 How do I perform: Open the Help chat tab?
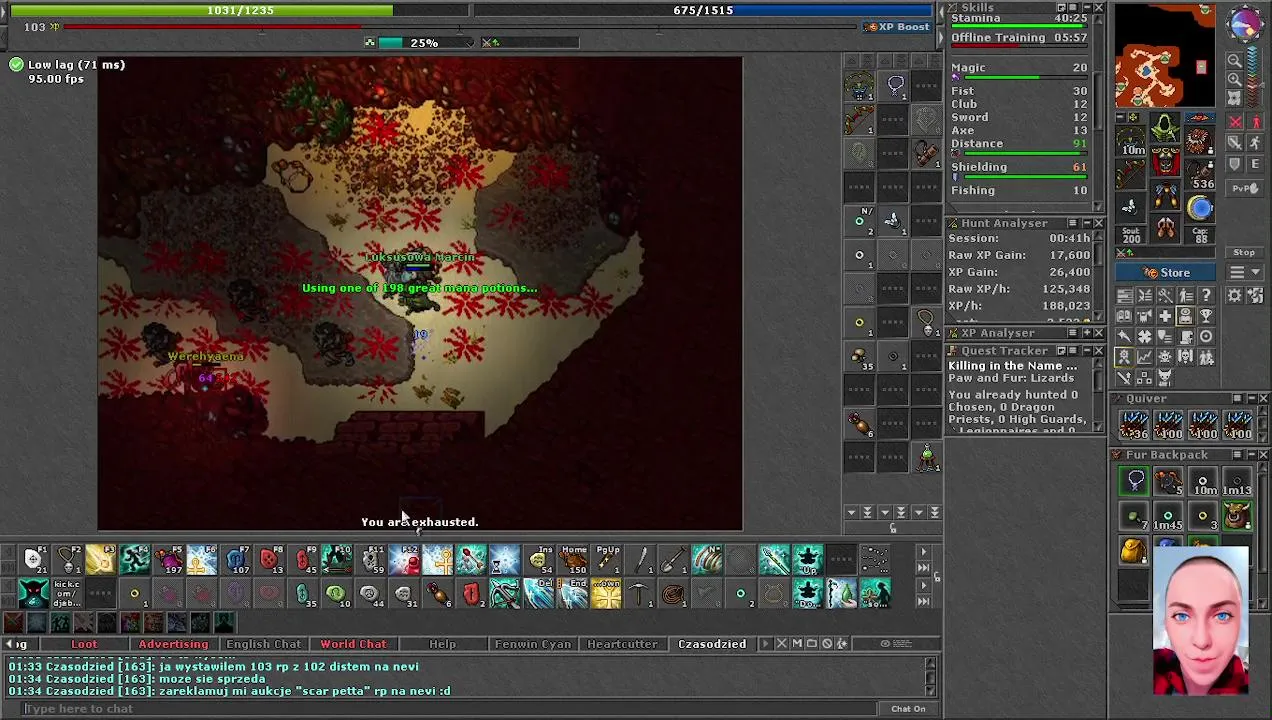coord(442,644)
